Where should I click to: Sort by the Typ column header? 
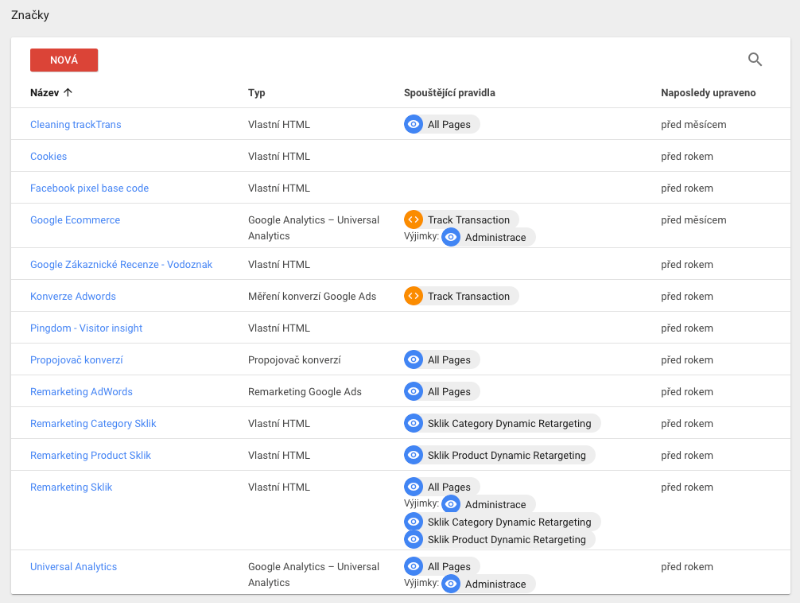point(257,92)
